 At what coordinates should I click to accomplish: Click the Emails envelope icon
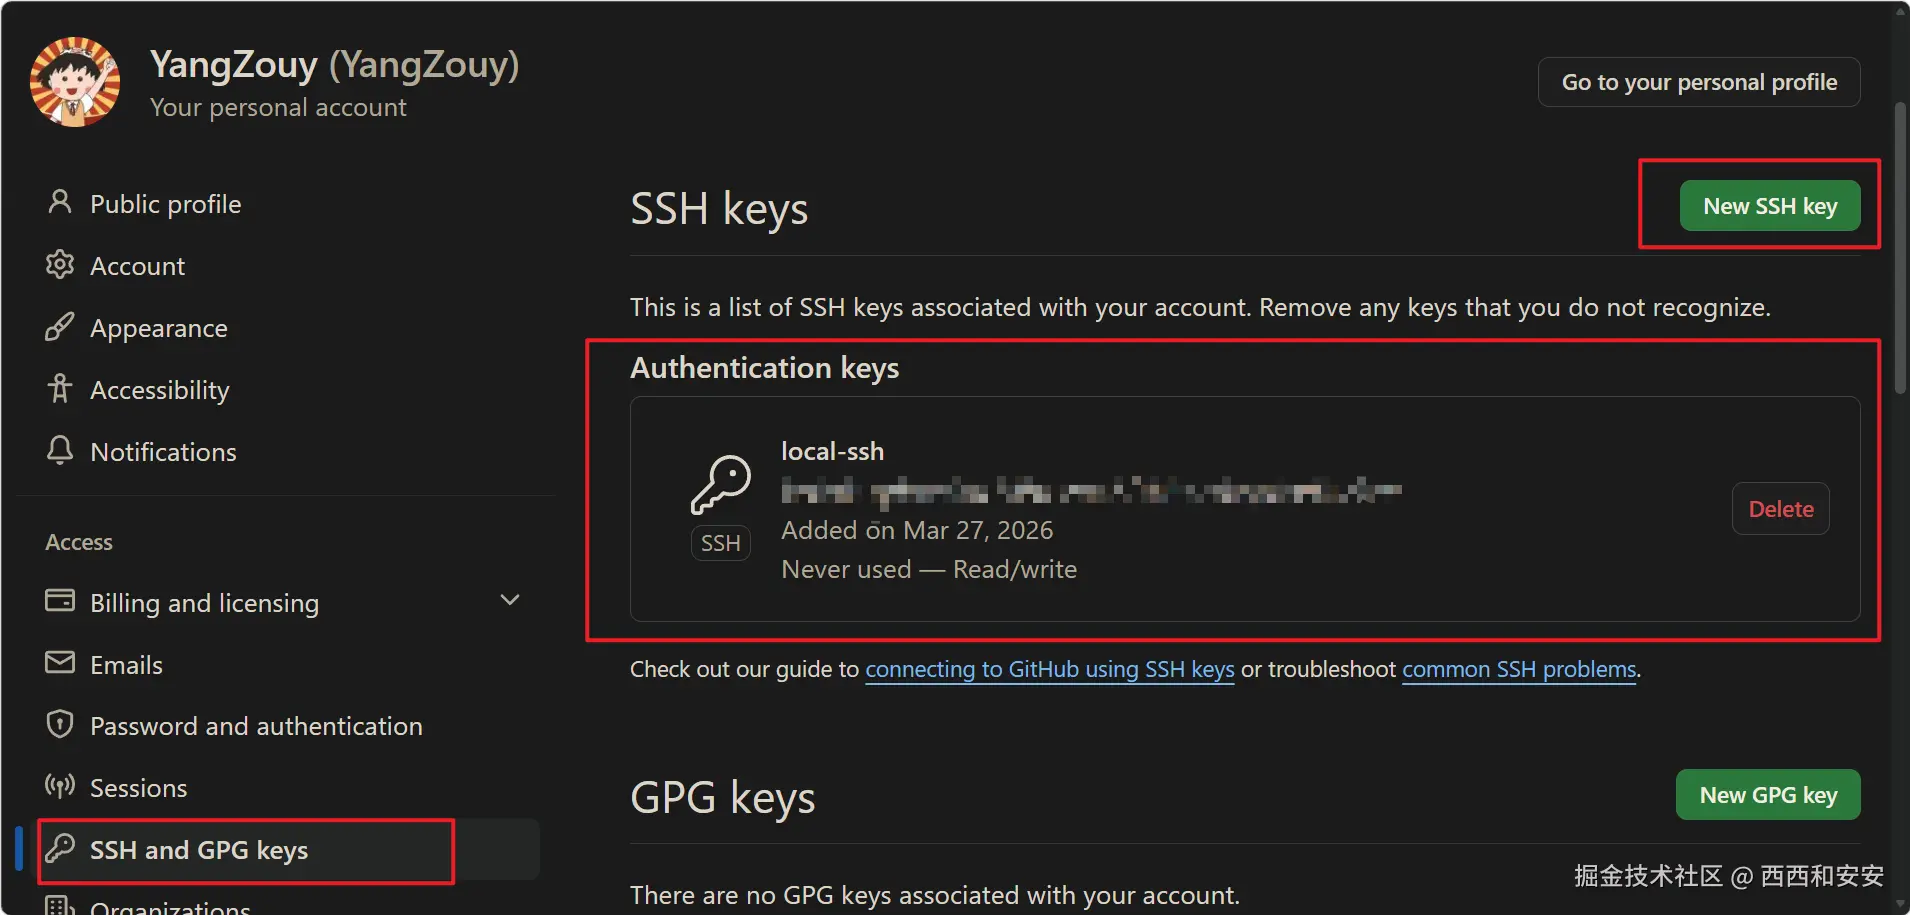(60, 663)
